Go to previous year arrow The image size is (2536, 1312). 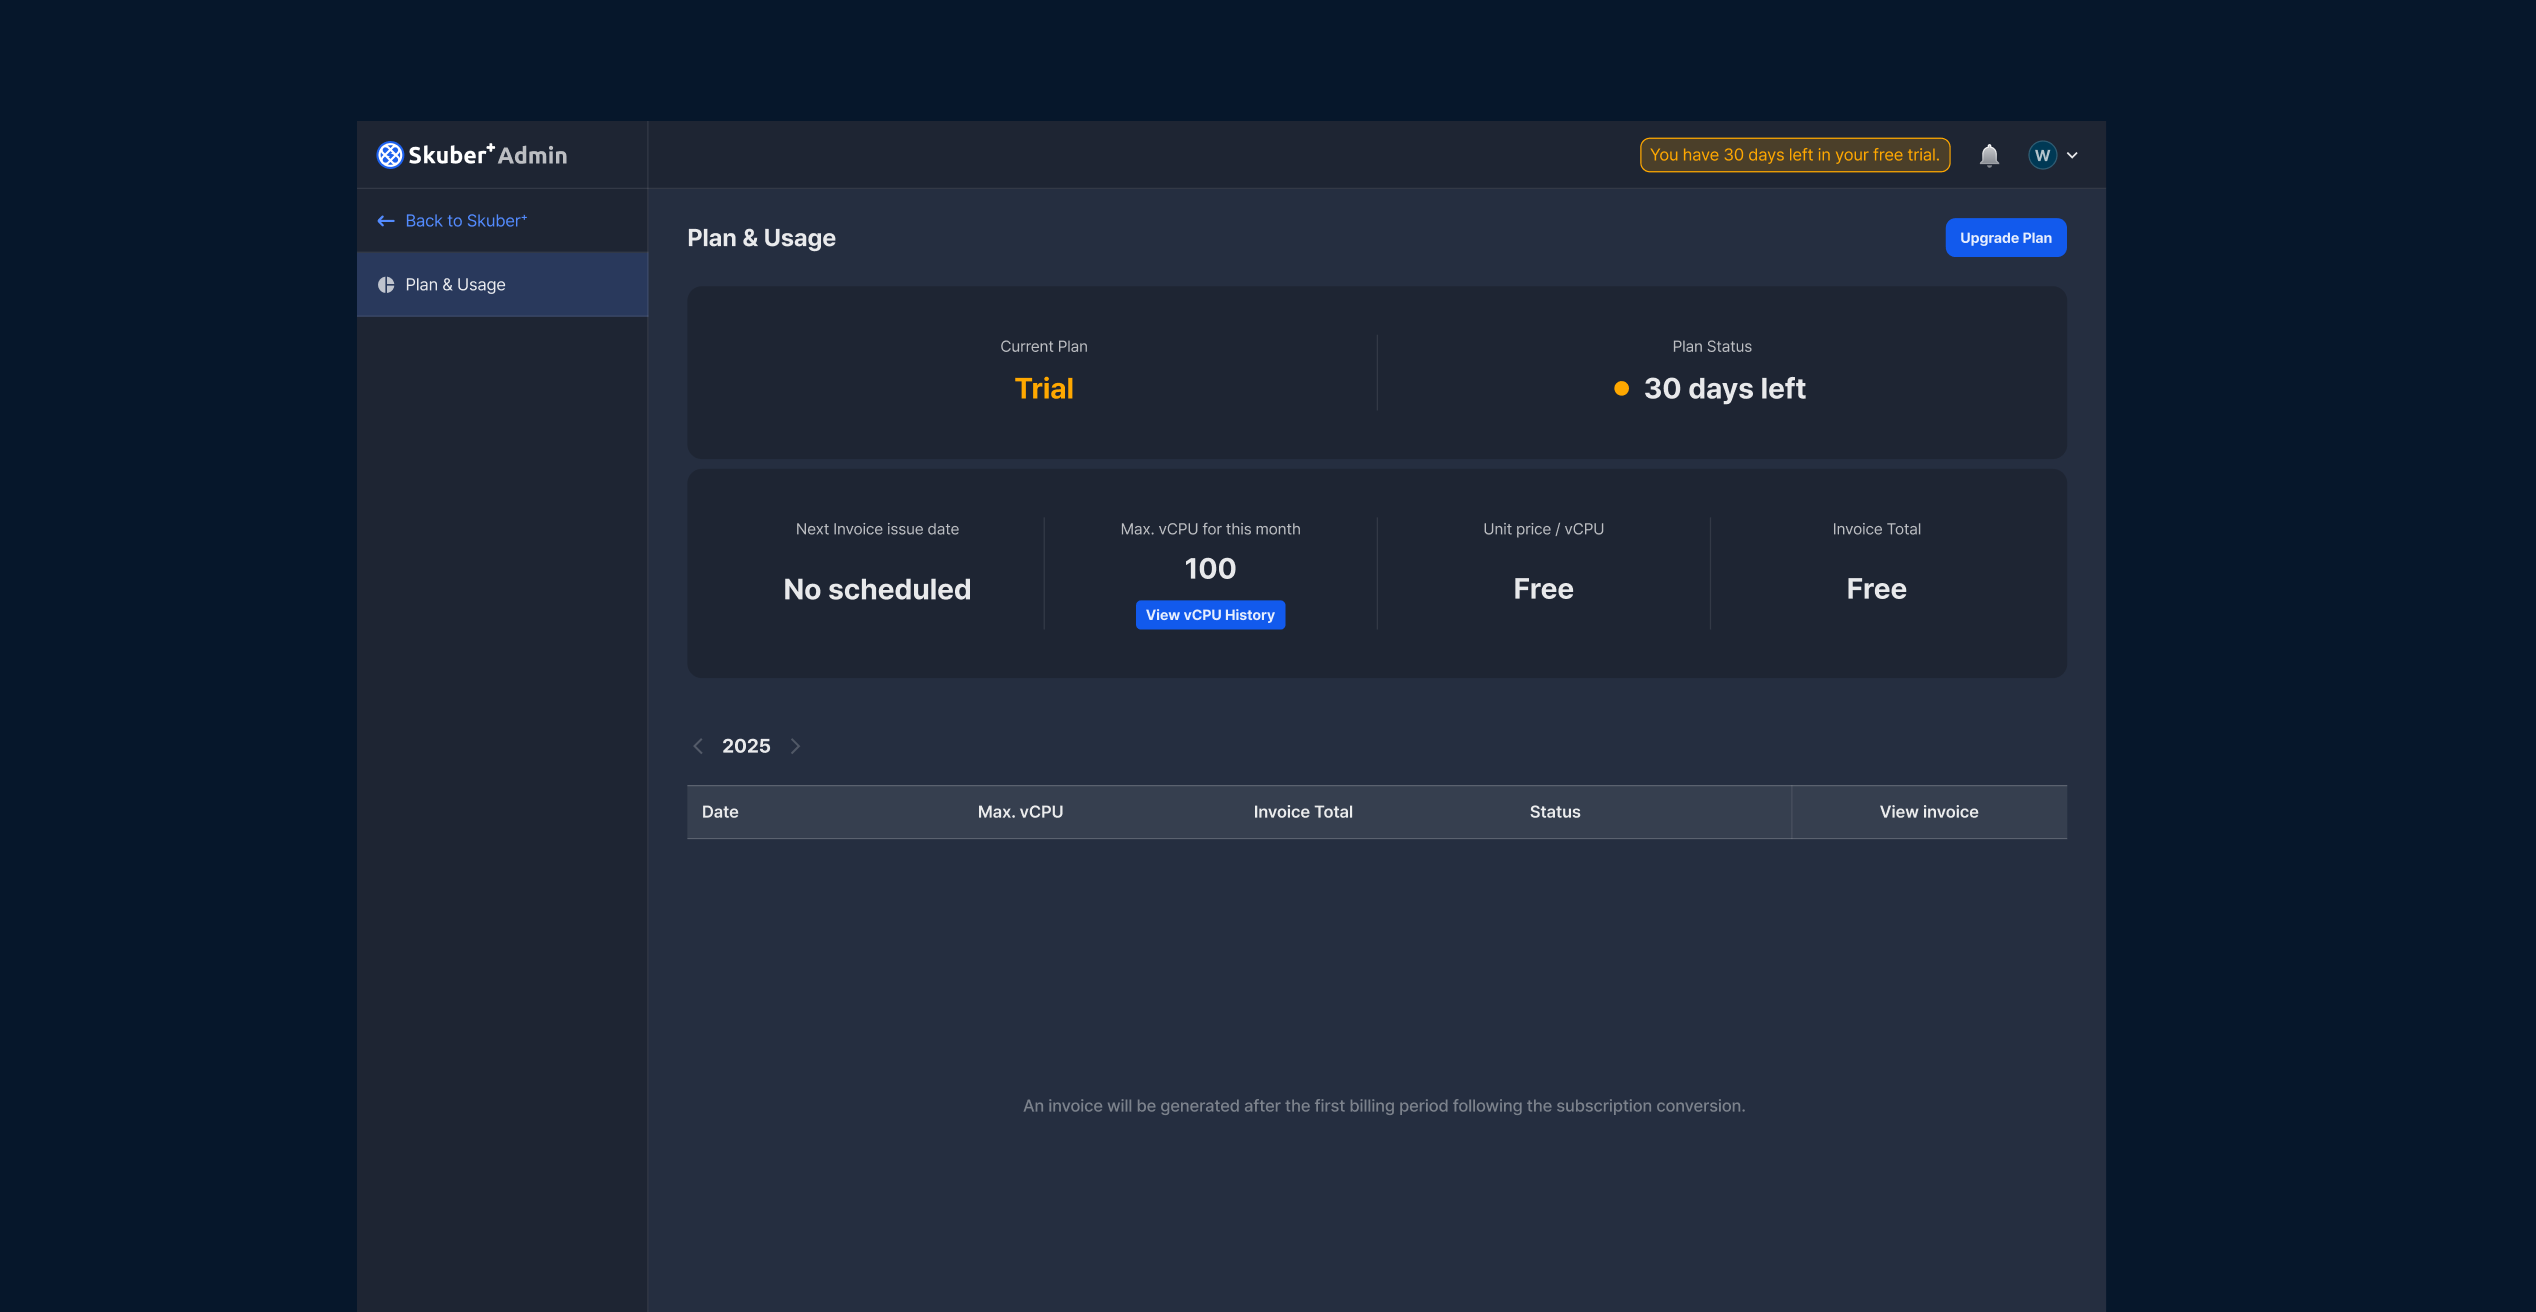pyautogui.click(x=698, y=746)
